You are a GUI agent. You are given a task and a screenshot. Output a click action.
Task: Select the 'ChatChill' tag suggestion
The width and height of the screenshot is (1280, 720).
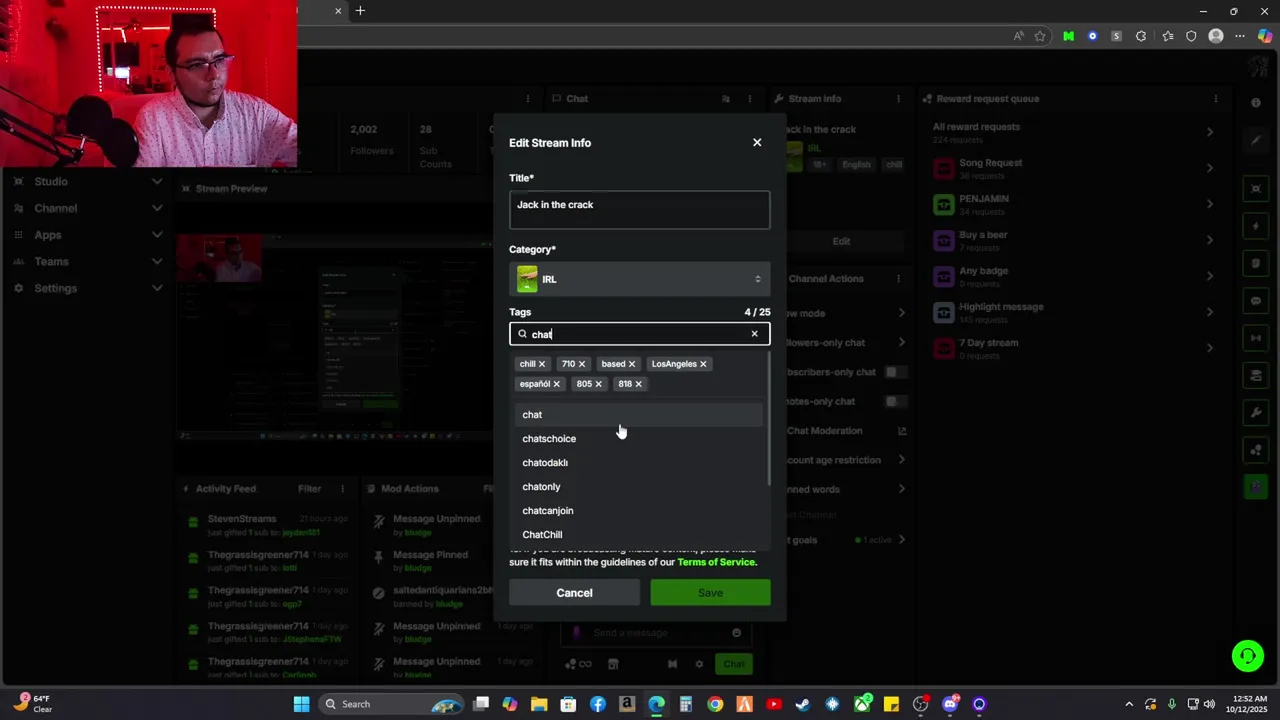point(640,535)
